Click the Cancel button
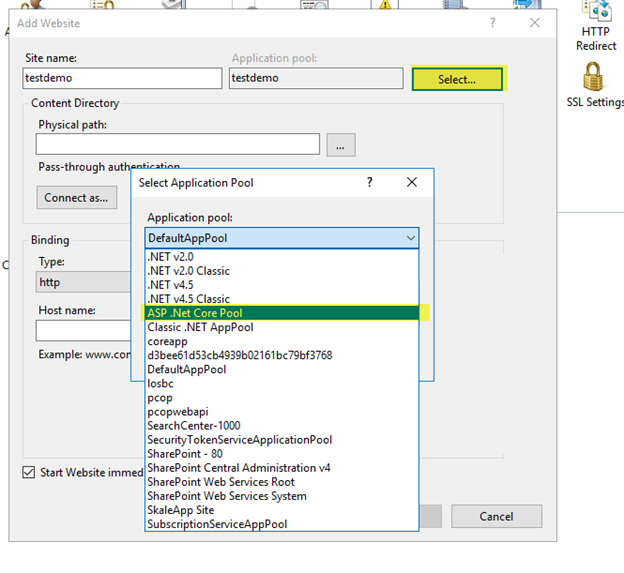The height and width of the screenshot is (573, 624). (x=496, y=516)
